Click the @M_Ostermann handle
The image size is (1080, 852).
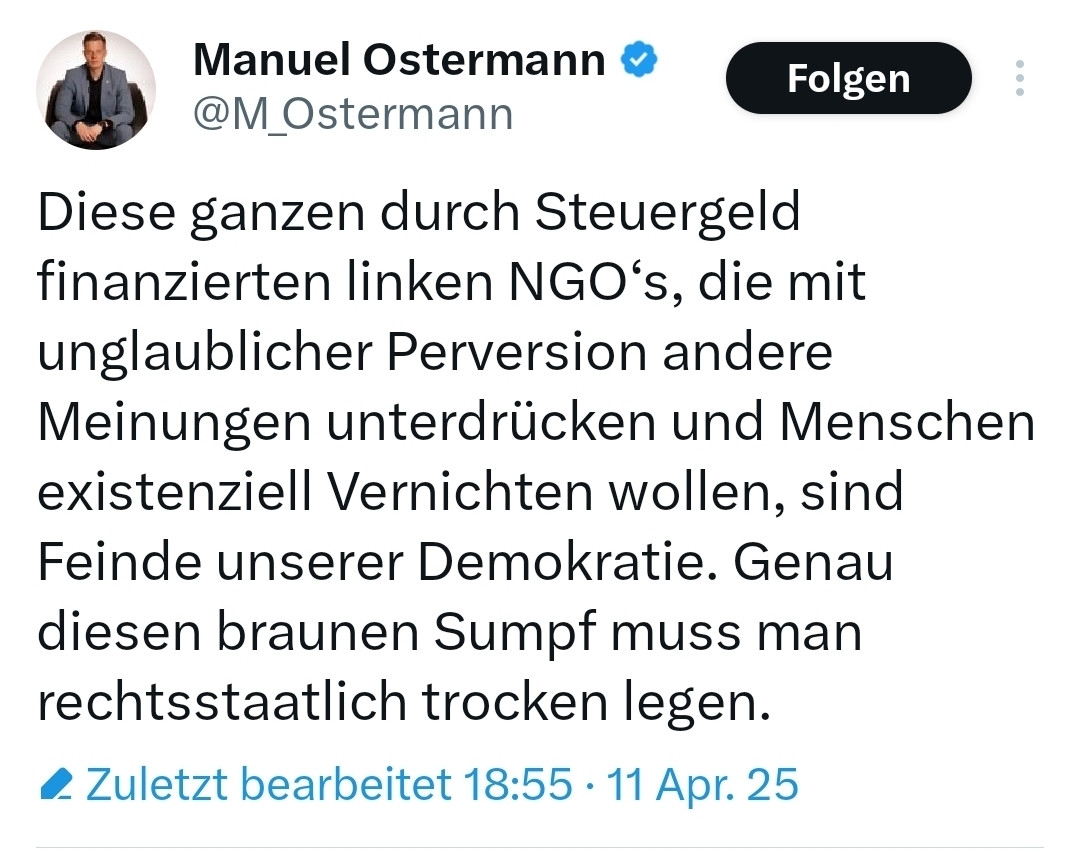click(353, 114)
